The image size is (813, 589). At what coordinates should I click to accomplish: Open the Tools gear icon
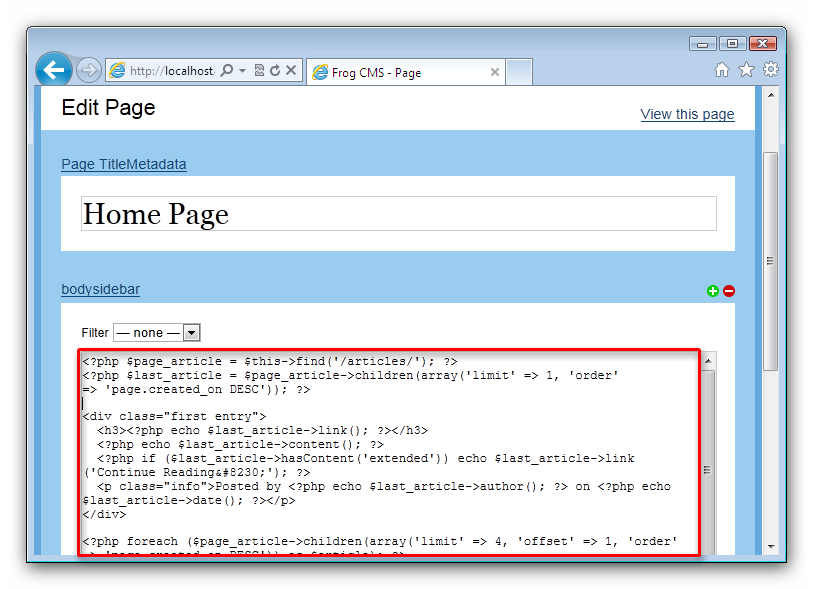click(770, 70)
